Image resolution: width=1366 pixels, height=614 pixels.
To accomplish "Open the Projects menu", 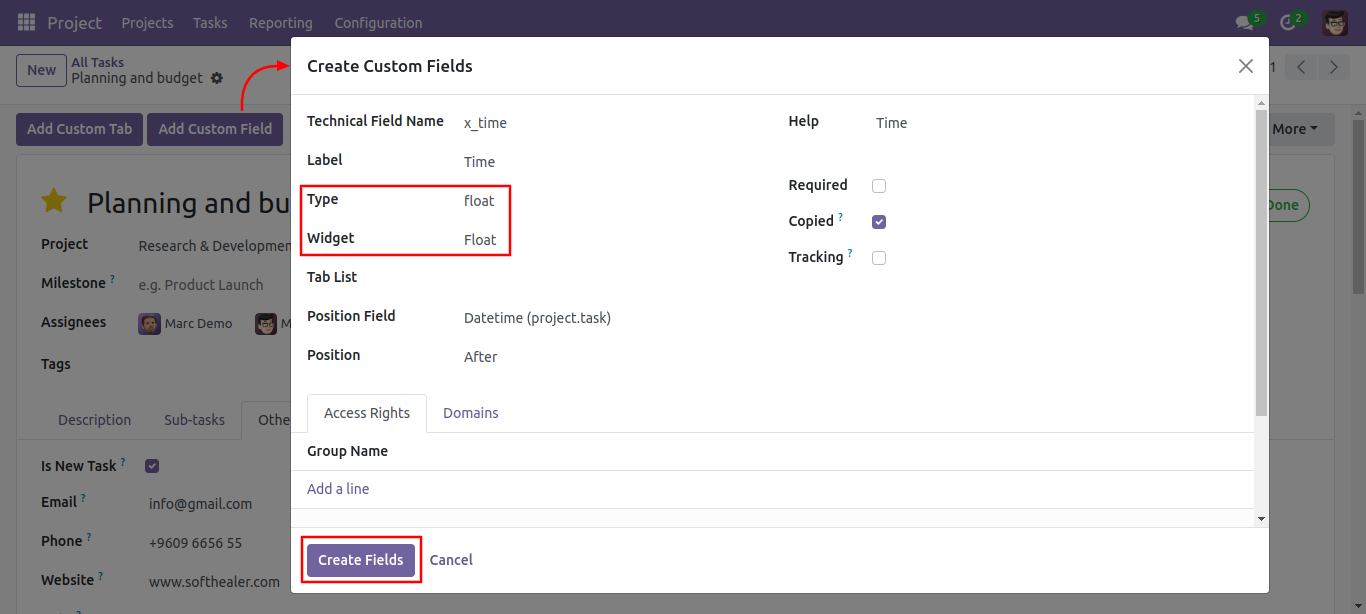I will 147,22.
